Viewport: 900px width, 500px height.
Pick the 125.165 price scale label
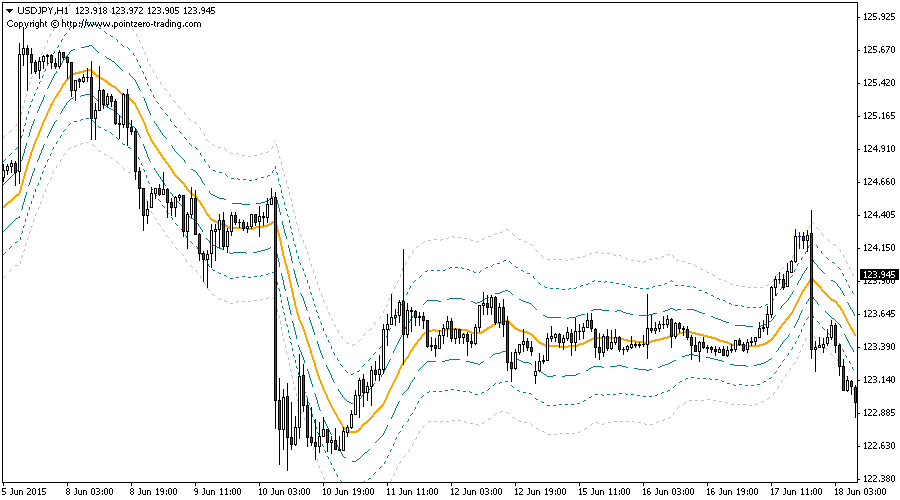pos(879,115)
